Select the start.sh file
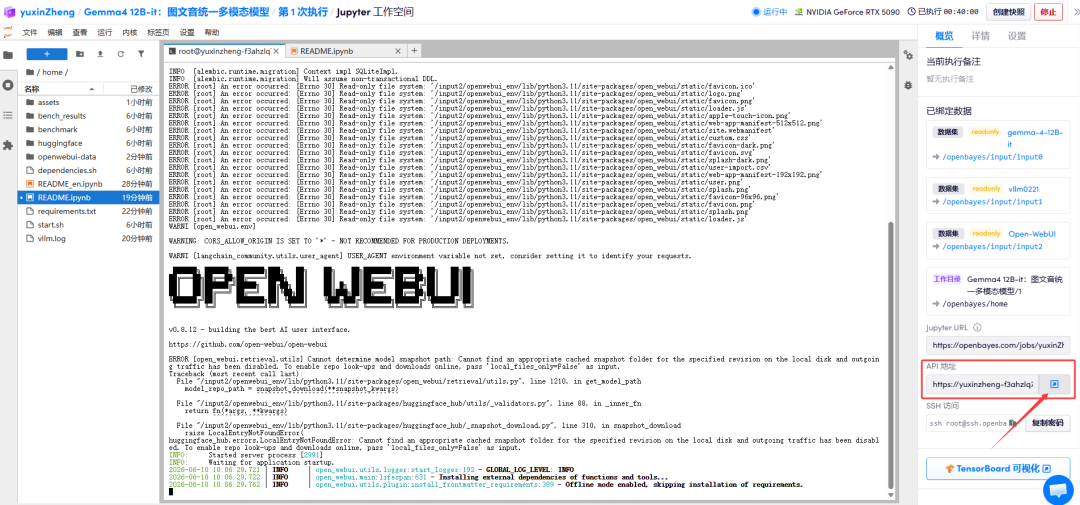 (x=90, y=225)
